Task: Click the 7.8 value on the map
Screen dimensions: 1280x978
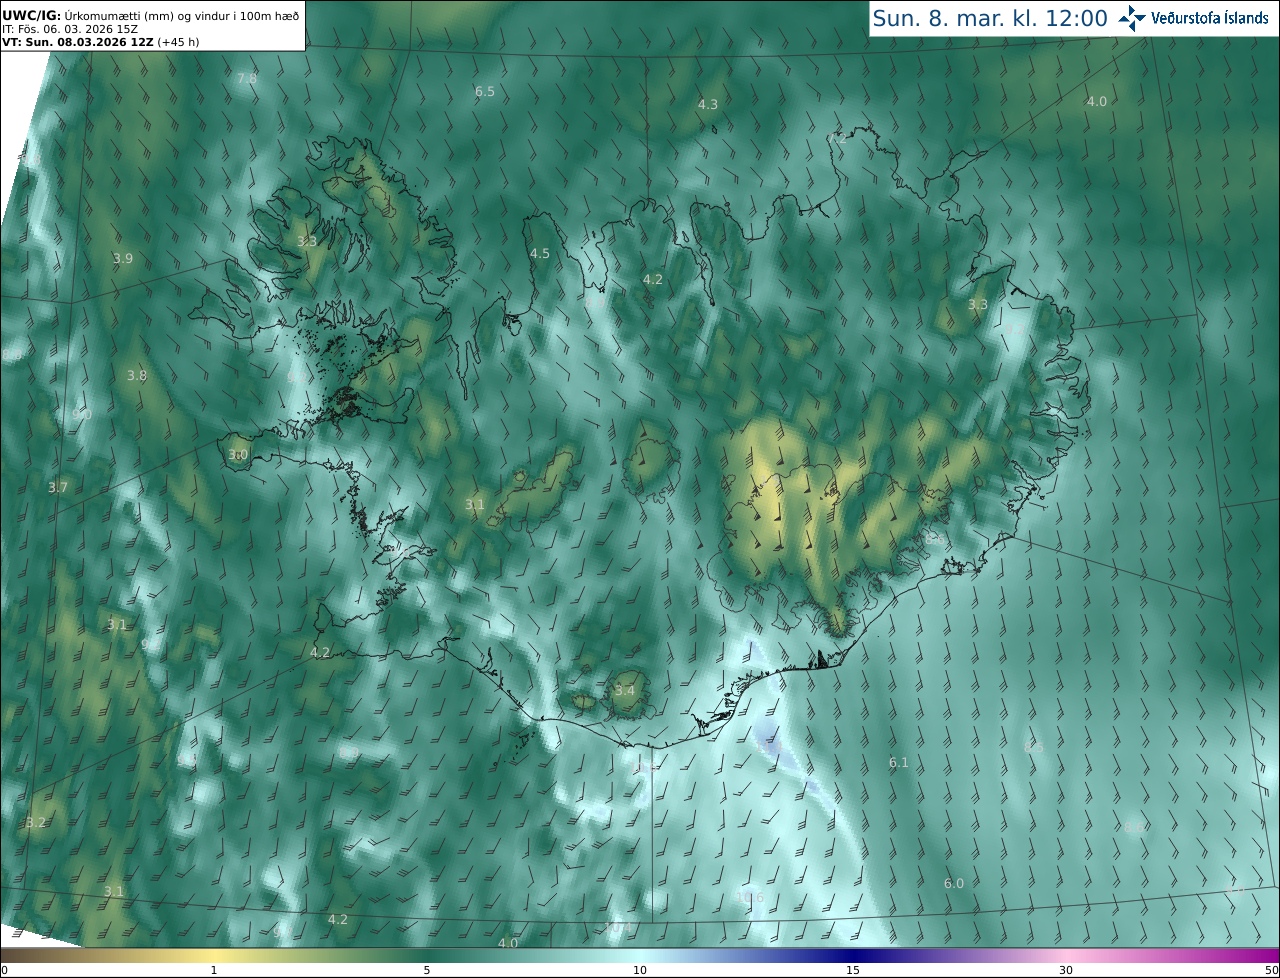Action: 247,78
